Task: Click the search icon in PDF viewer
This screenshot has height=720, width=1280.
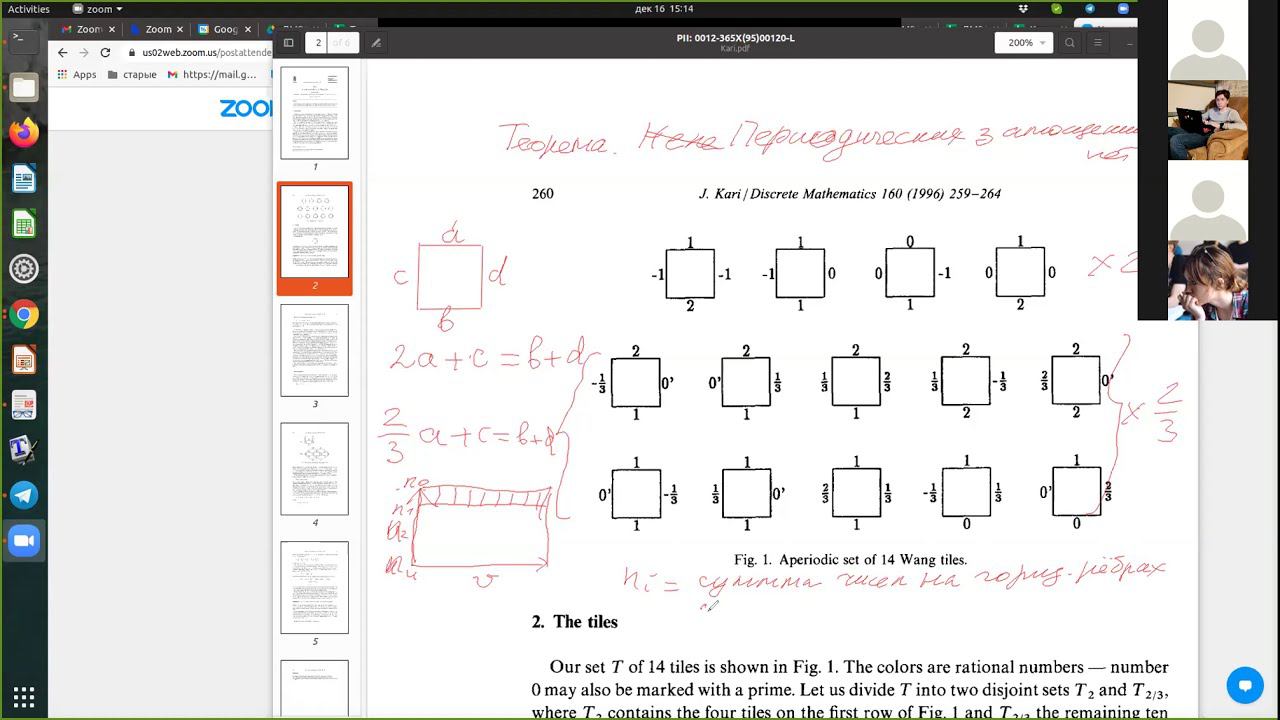Action: [1070, 43]
